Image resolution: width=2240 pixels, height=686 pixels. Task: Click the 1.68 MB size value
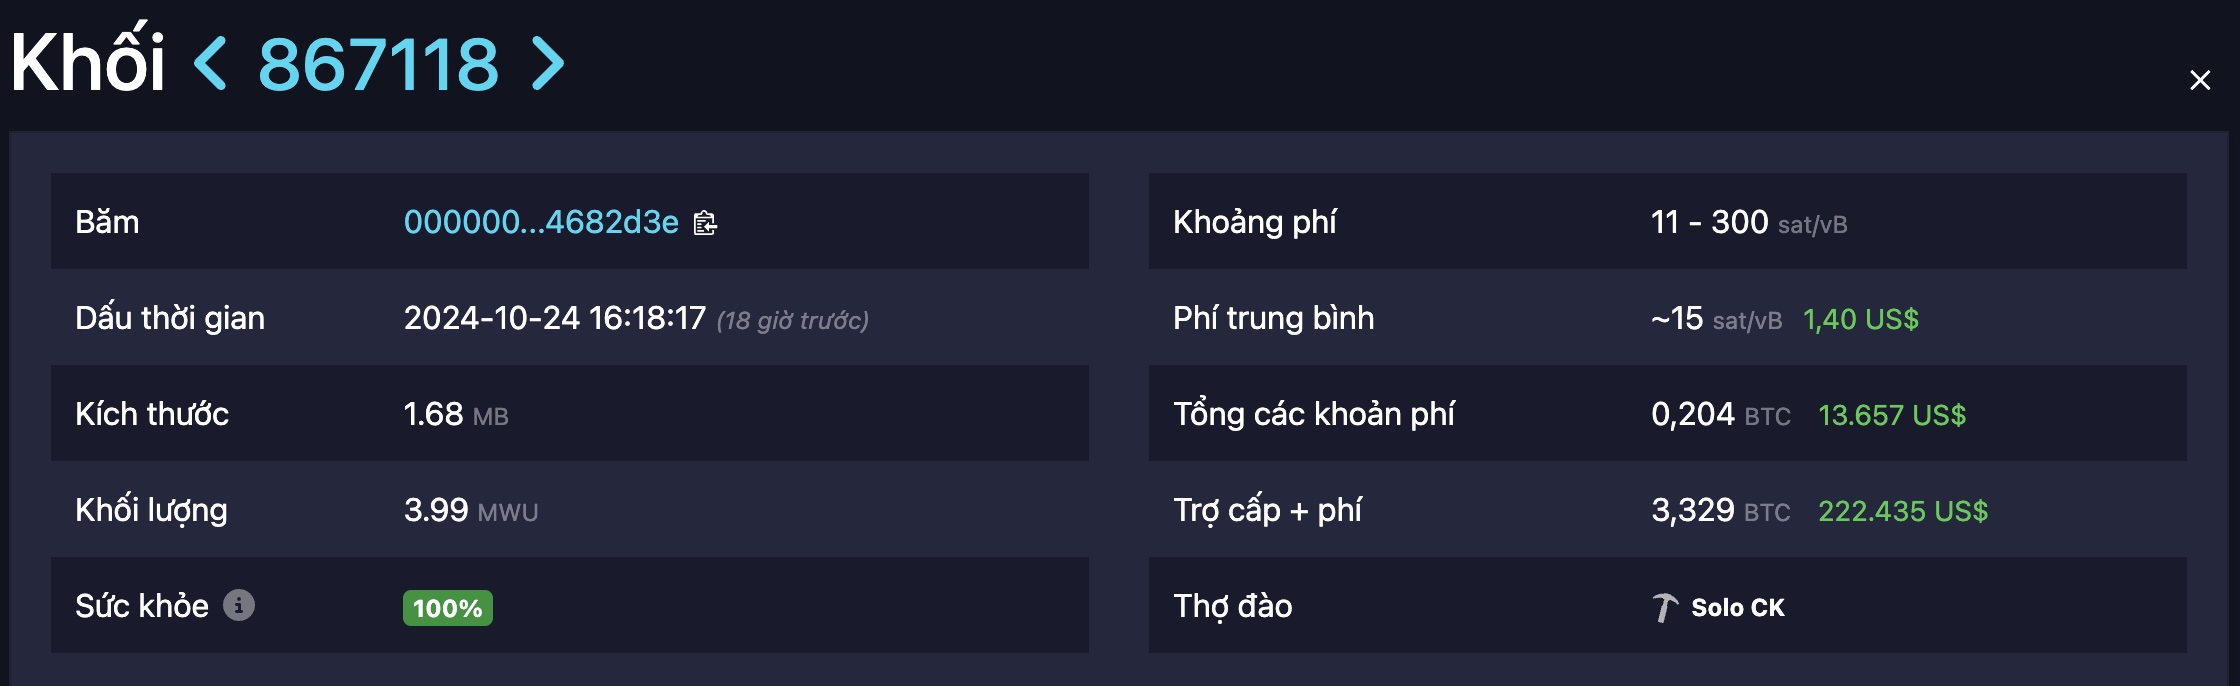456,414
